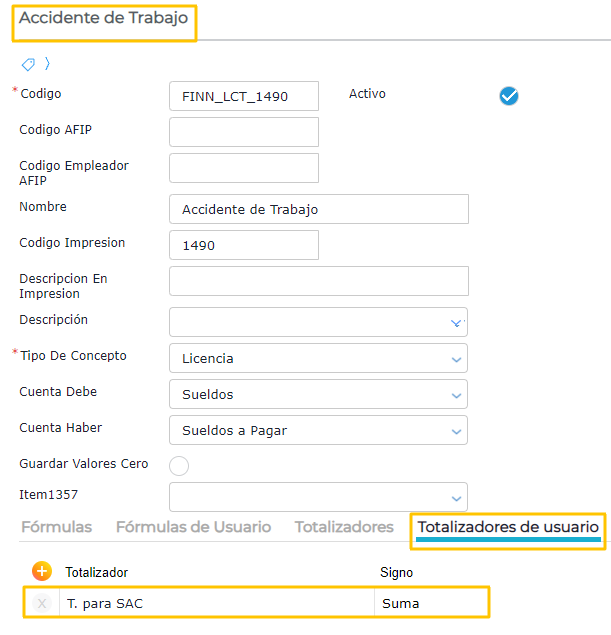The width and height of the screenshot is (611, 635).
Task: Expand the Cuenta Haber dropdown
Action: click(x=456, y=431)
